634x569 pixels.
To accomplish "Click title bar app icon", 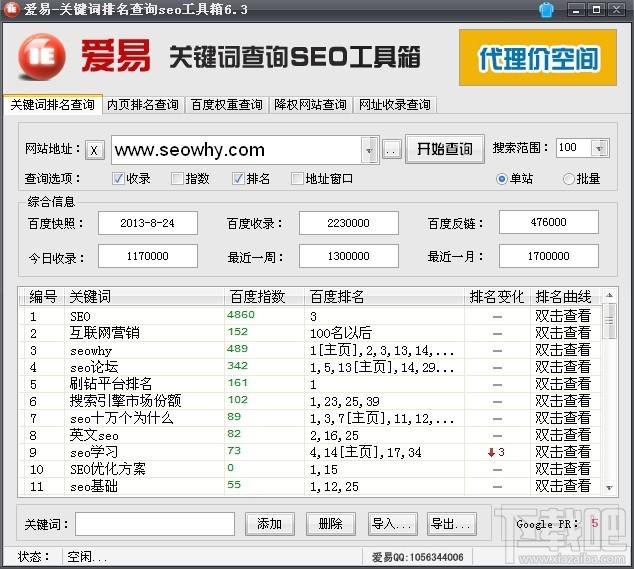I will pyautogui.click(x=11, y=8).
